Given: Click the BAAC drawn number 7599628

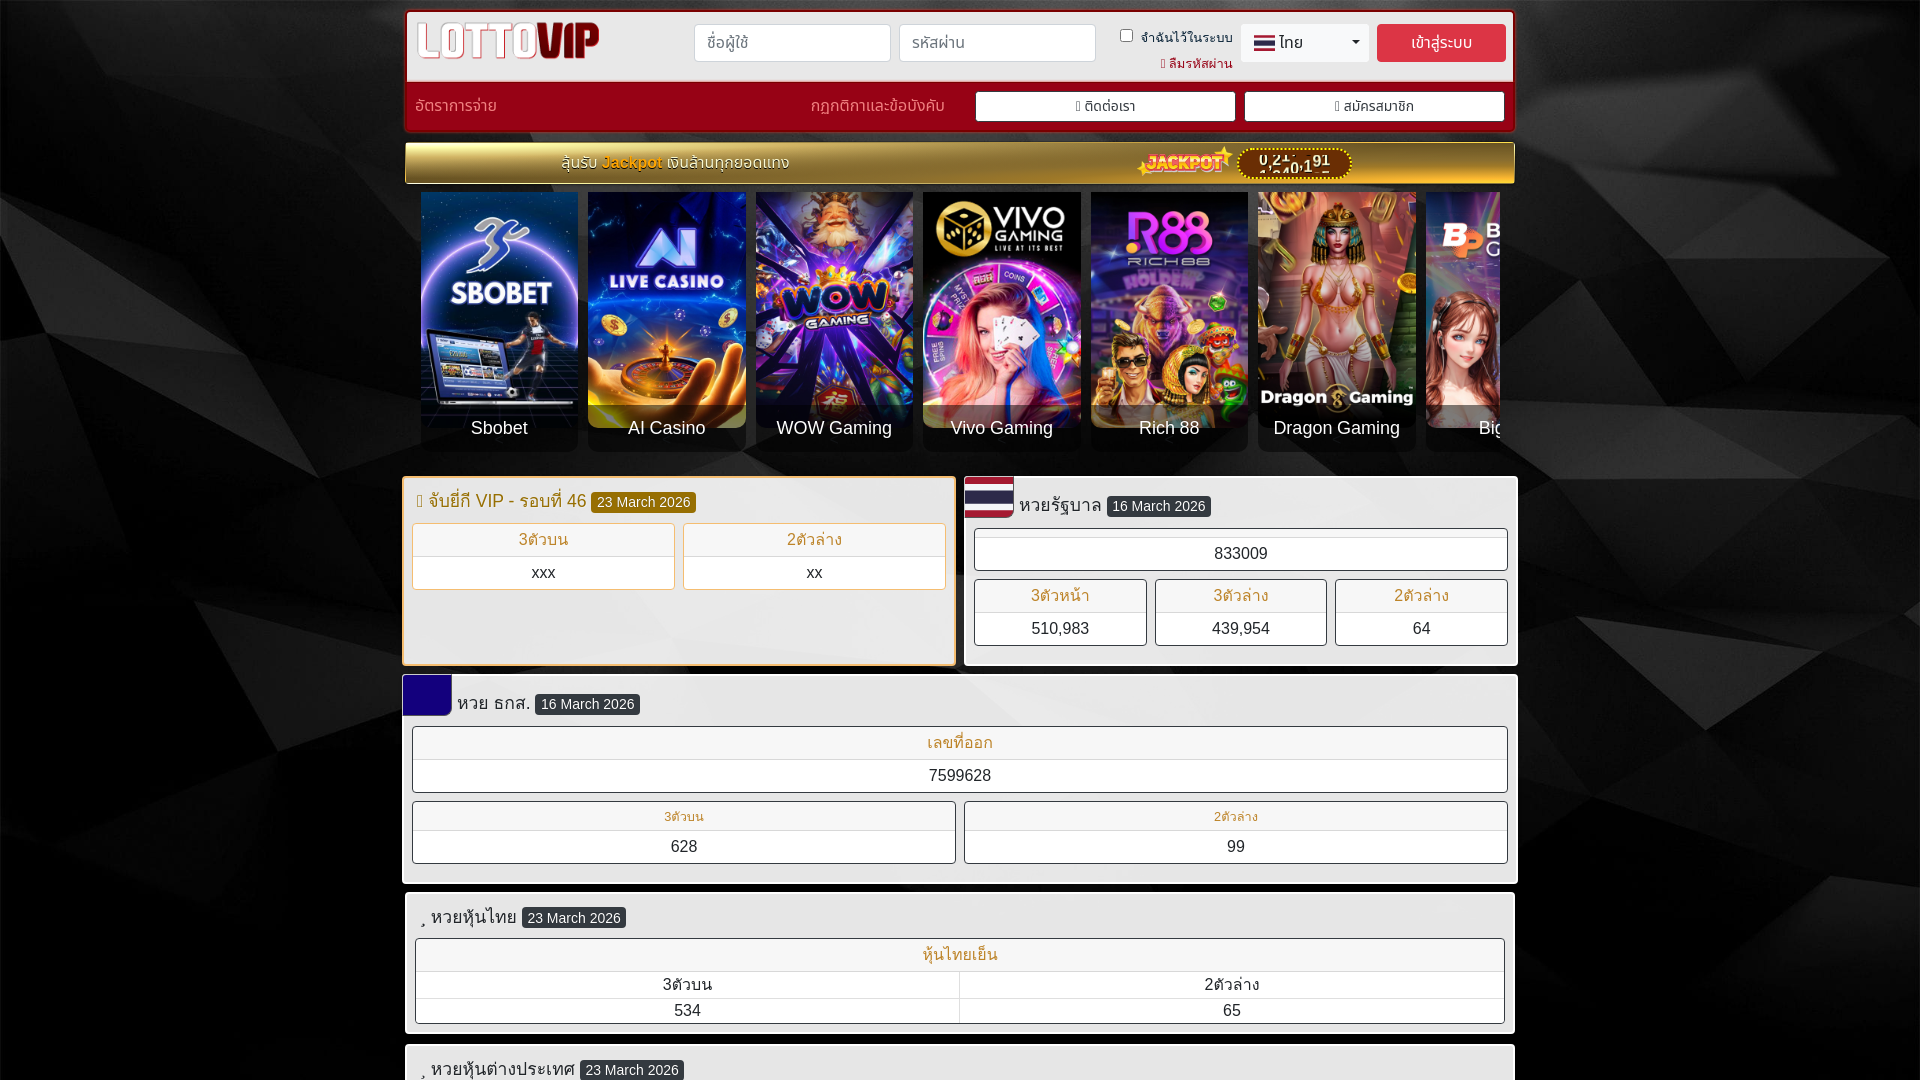Looking at the screenshot, I should (x=960, y=776).
